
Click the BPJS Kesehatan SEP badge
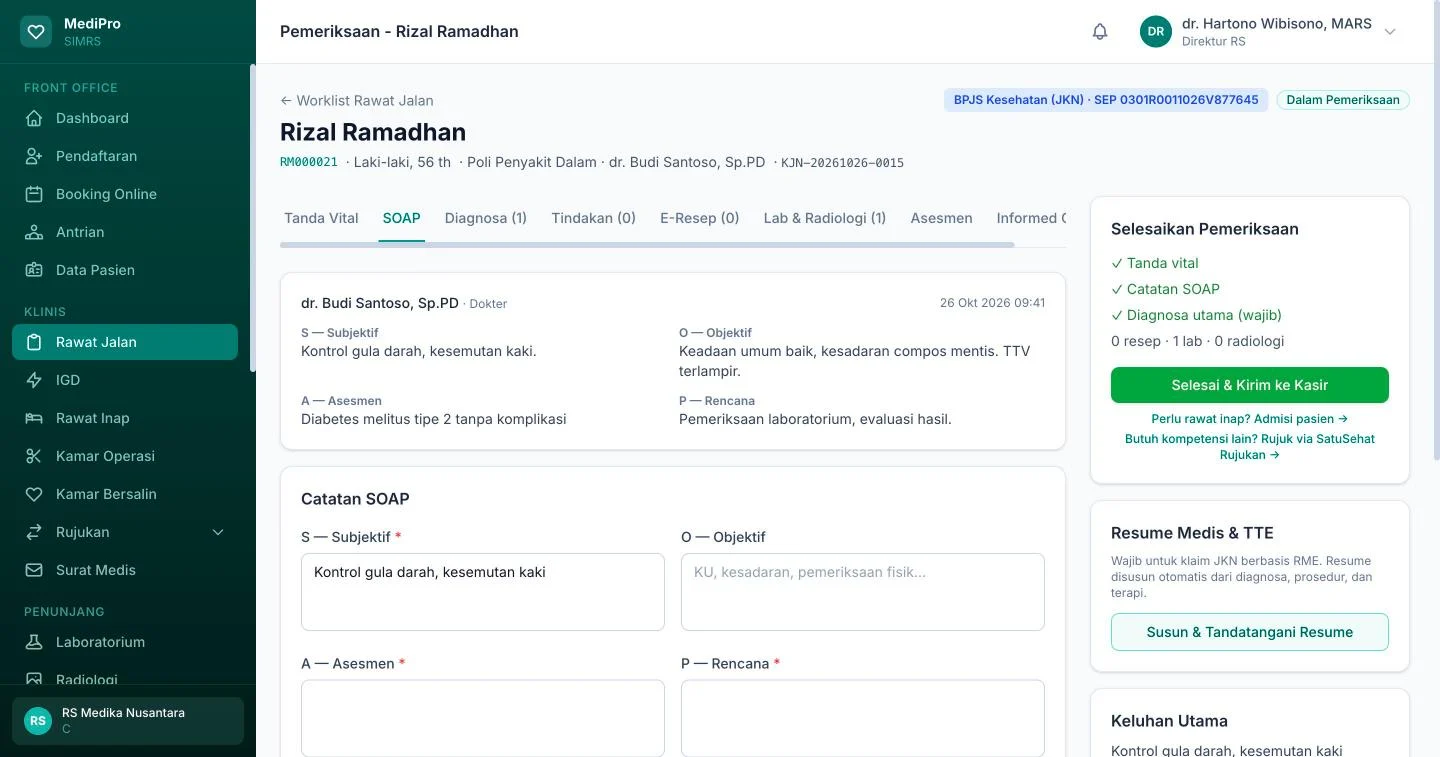pos(1106,100)
